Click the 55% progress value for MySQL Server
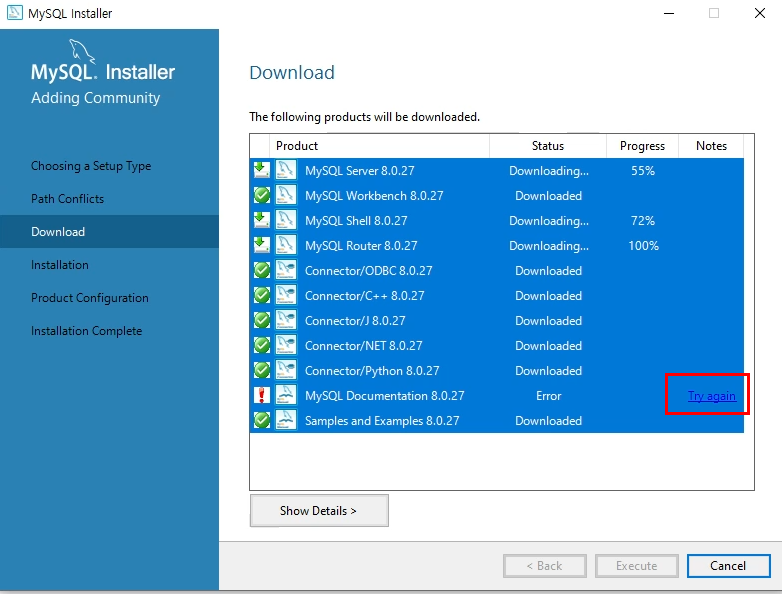This screenshot has width=782, height=594. [643, 171]
